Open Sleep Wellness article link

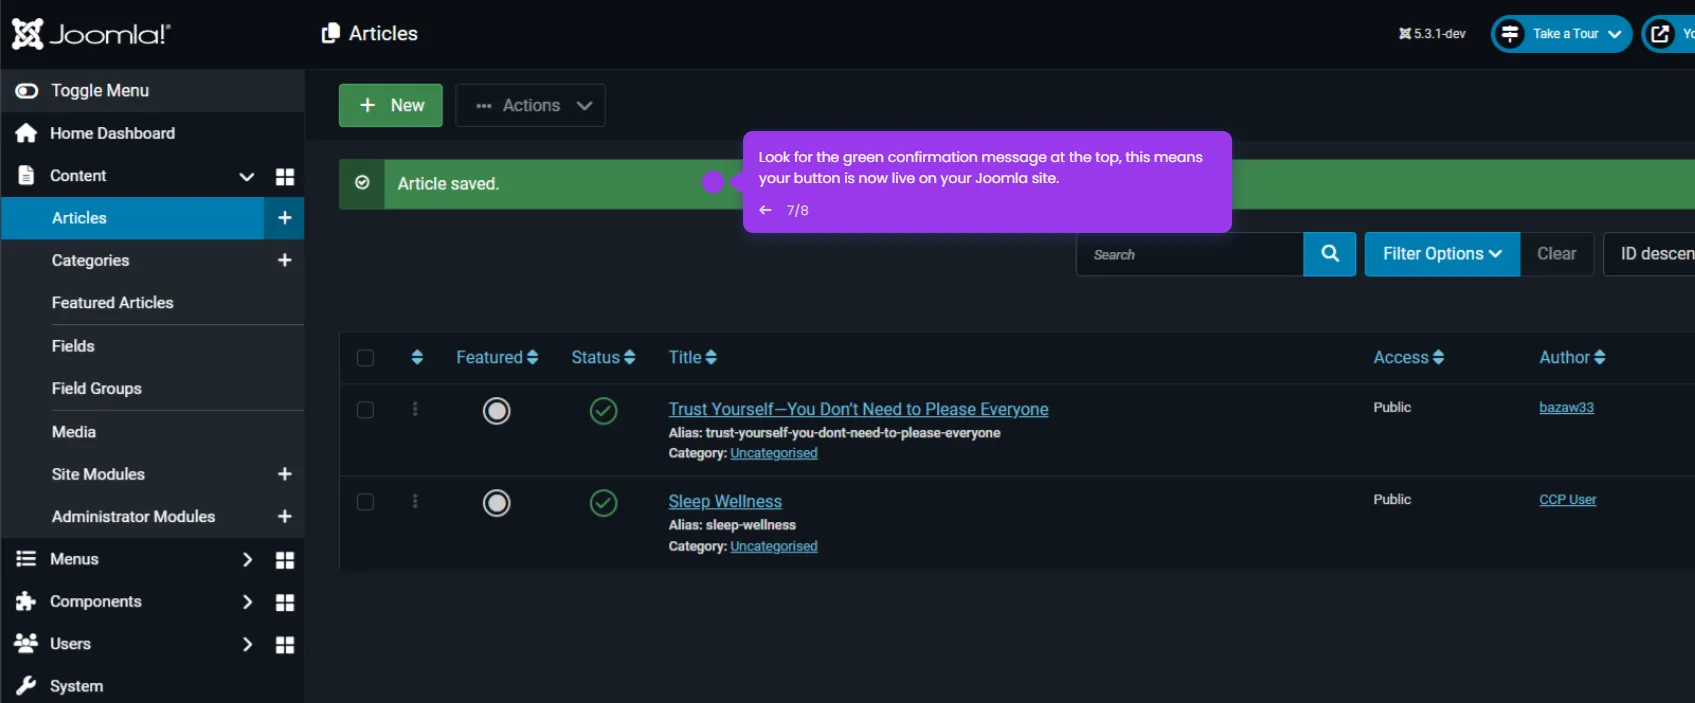click(x=725, y=501)
